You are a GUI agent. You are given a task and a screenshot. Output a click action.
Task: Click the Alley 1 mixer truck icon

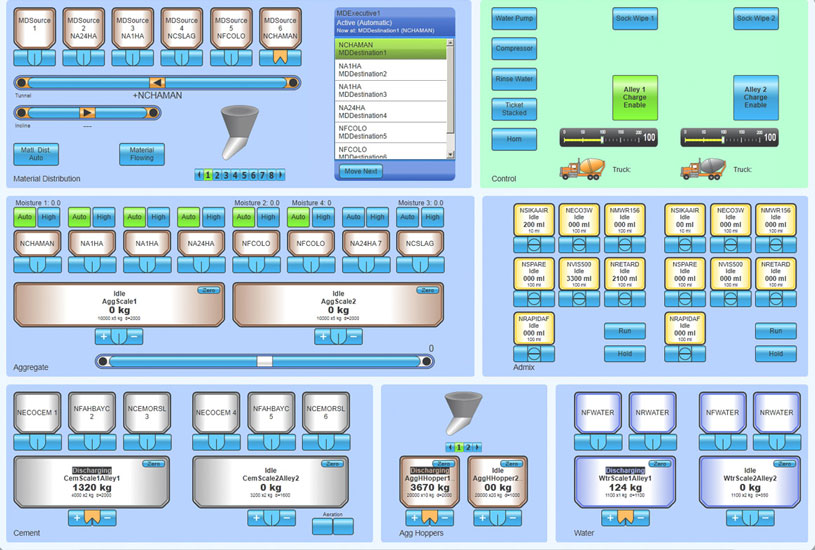coord(582,169)
